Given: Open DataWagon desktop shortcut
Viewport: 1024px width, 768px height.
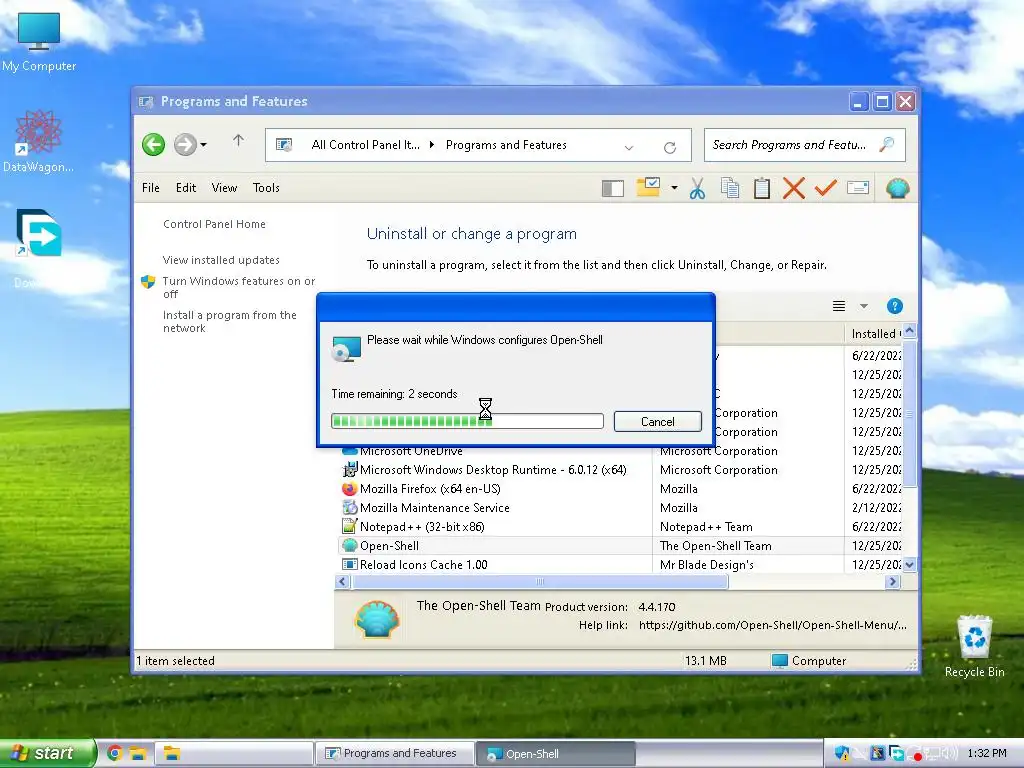Looking at the screenshot, I should (x=38, y=142).
